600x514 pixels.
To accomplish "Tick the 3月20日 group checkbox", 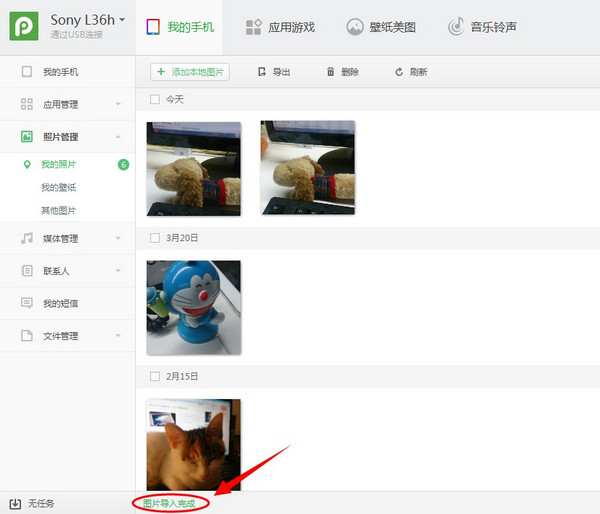I will 155,238.
